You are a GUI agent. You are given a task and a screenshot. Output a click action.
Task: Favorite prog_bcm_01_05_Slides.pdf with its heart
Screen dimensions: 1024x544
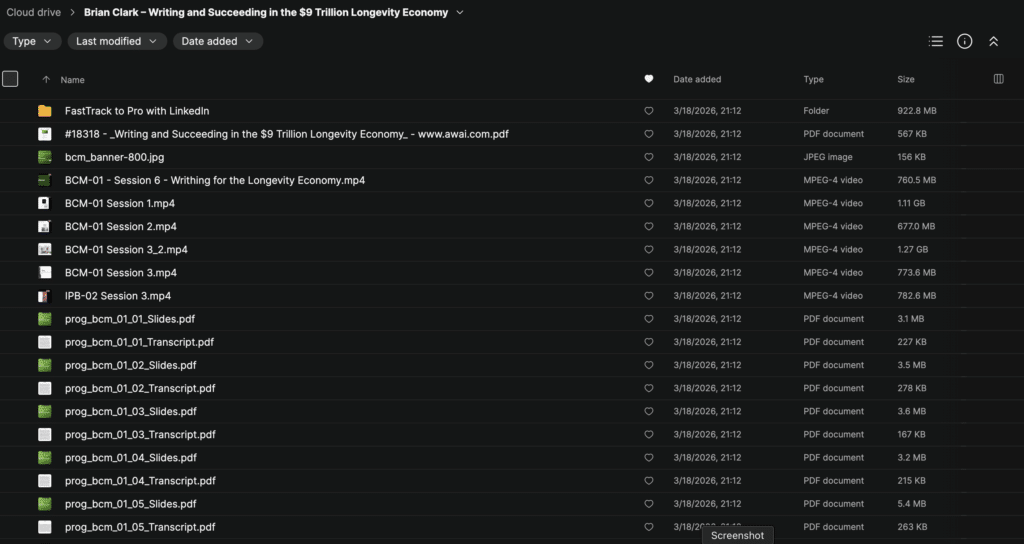pos(648,504)
